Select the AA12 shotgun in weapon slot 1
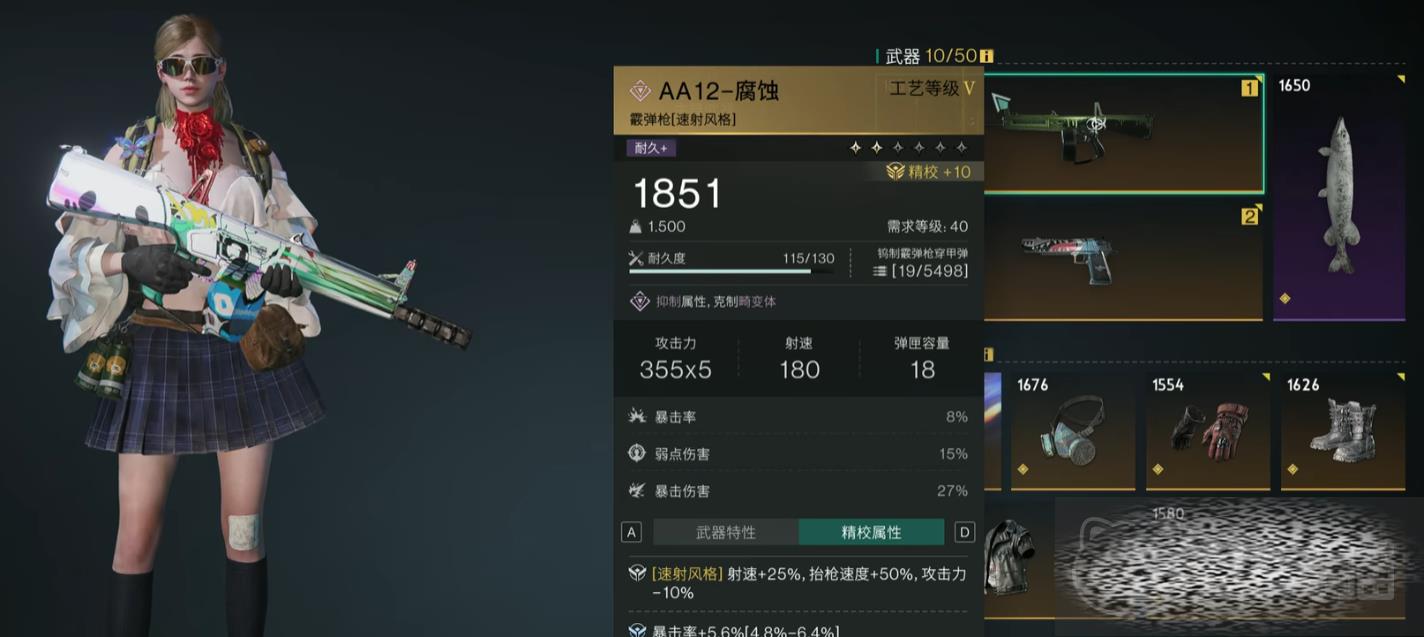 (x=1124, y=133)
